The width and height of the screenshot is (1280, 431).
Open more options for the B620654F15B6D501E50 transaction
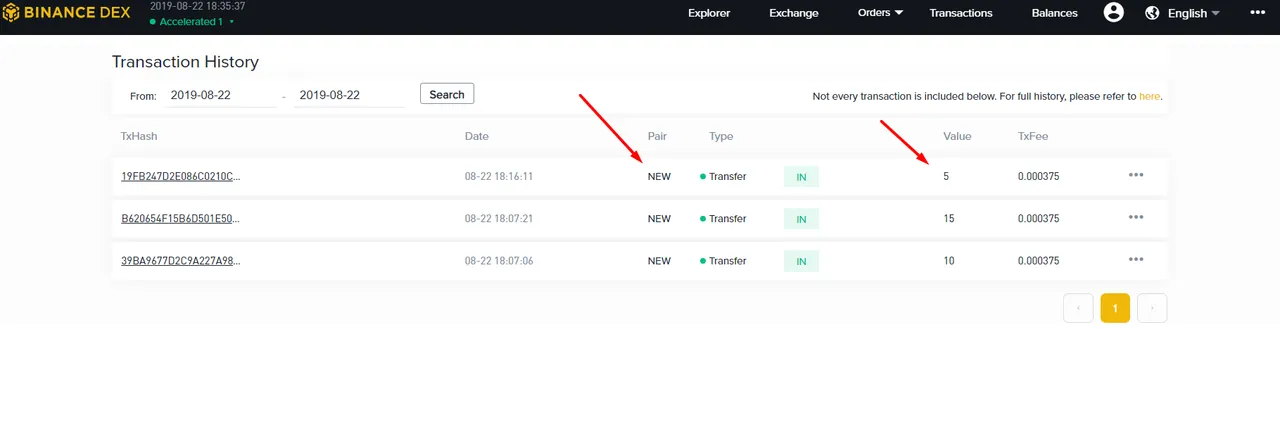click(1136, 217)
